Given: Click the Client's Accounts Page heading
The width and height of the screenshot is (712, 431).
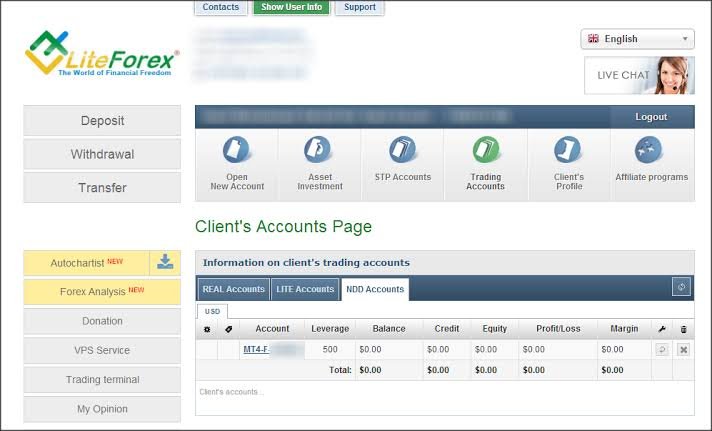Looking at the screenshot, I should point(283,226).
